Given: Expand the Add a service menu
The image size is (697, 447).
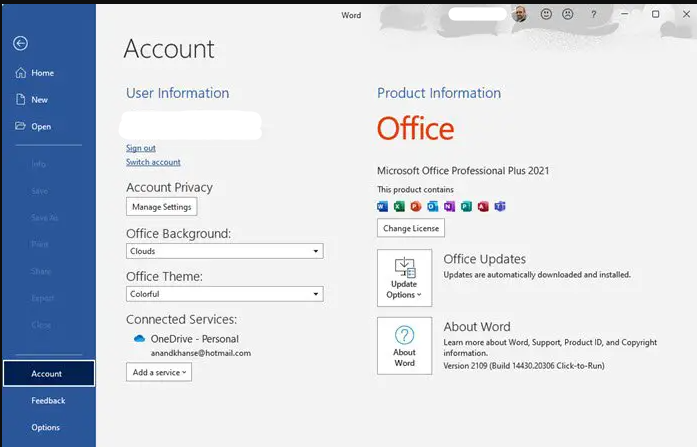Looking at the screenshot, I should pyautogui.click(x=159, y=372).
